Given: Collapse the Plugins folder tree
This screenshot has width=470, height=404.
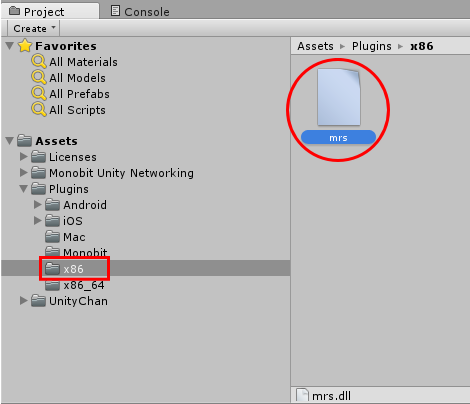Looking at the screenshot, I should [23, 189].
